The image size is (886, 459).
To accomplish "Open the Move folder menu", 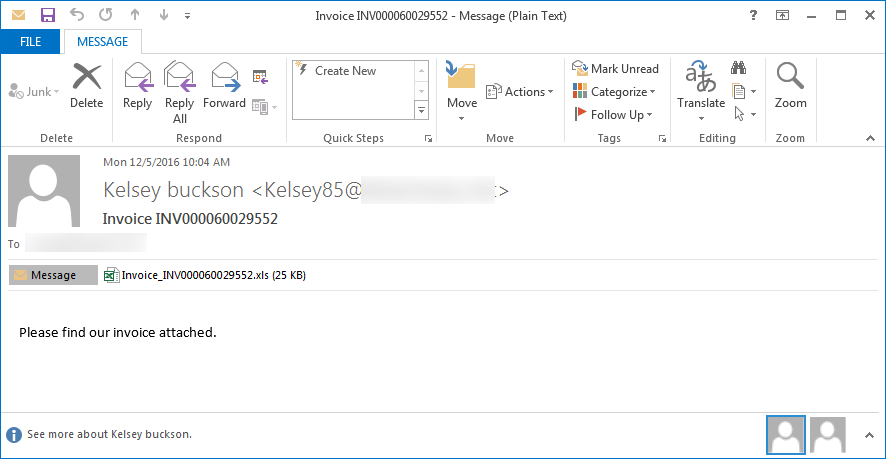I will (462, 92).
